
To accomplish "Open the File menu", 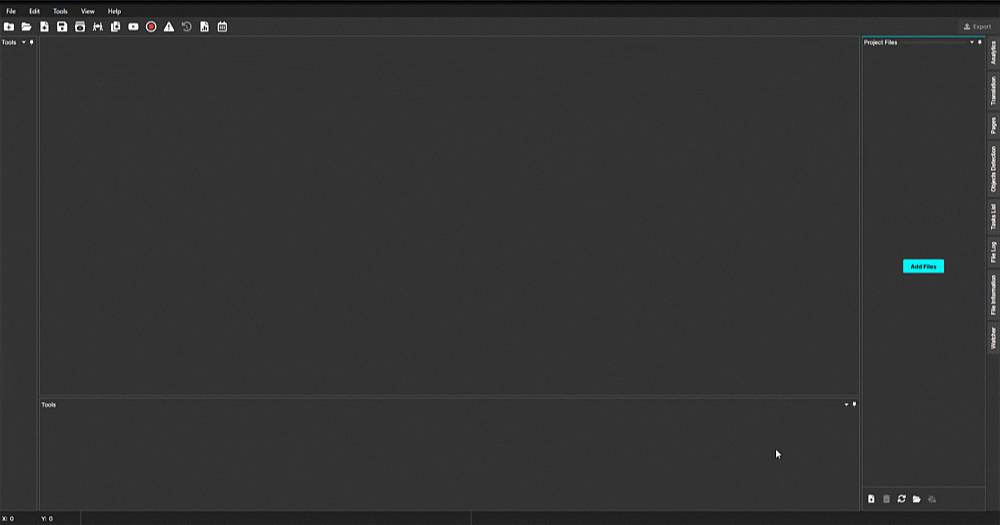I will (11, 11).
